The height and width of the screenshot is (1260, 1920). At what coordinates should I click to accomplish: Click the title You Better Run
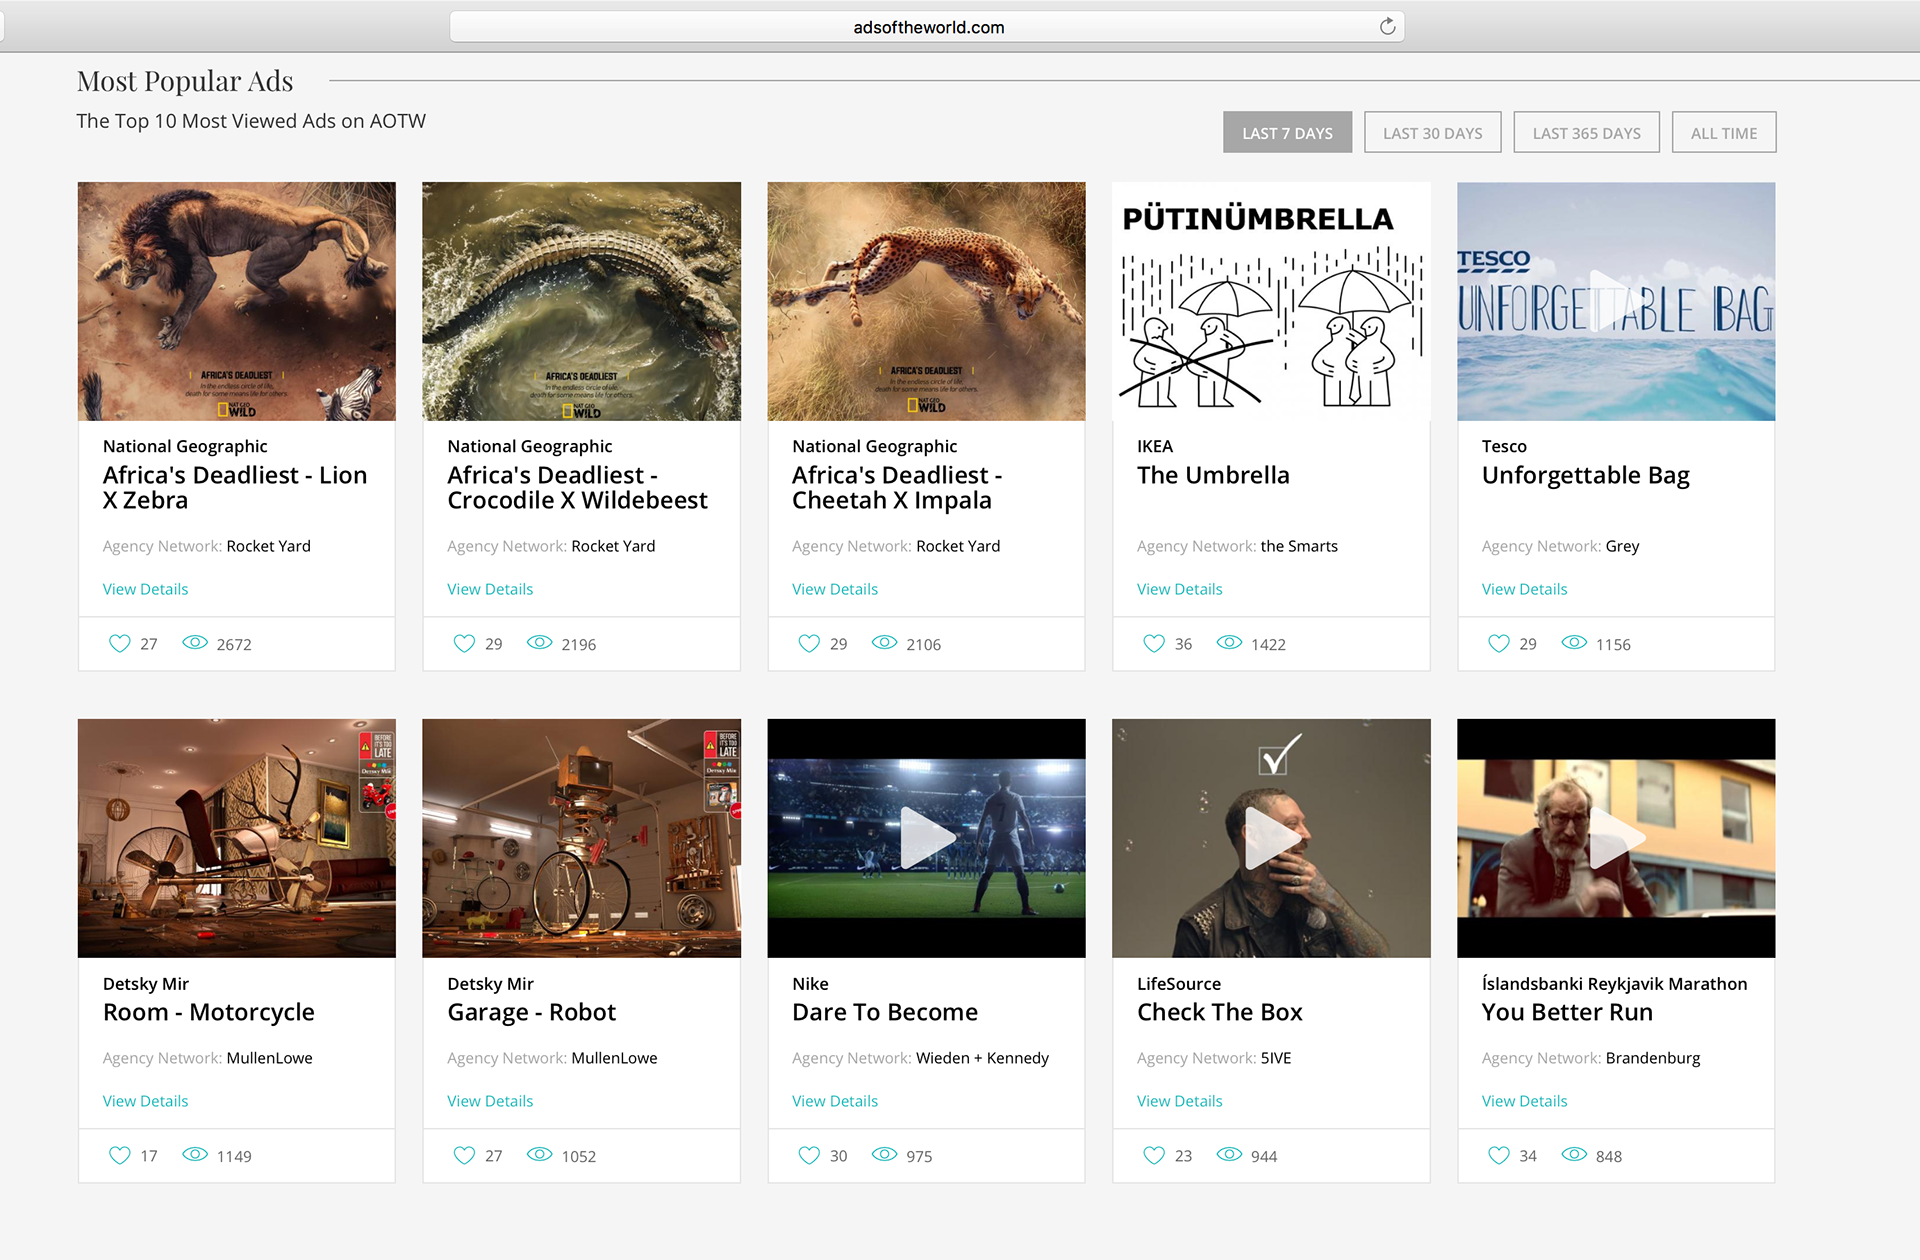tap(1567, 1012)
